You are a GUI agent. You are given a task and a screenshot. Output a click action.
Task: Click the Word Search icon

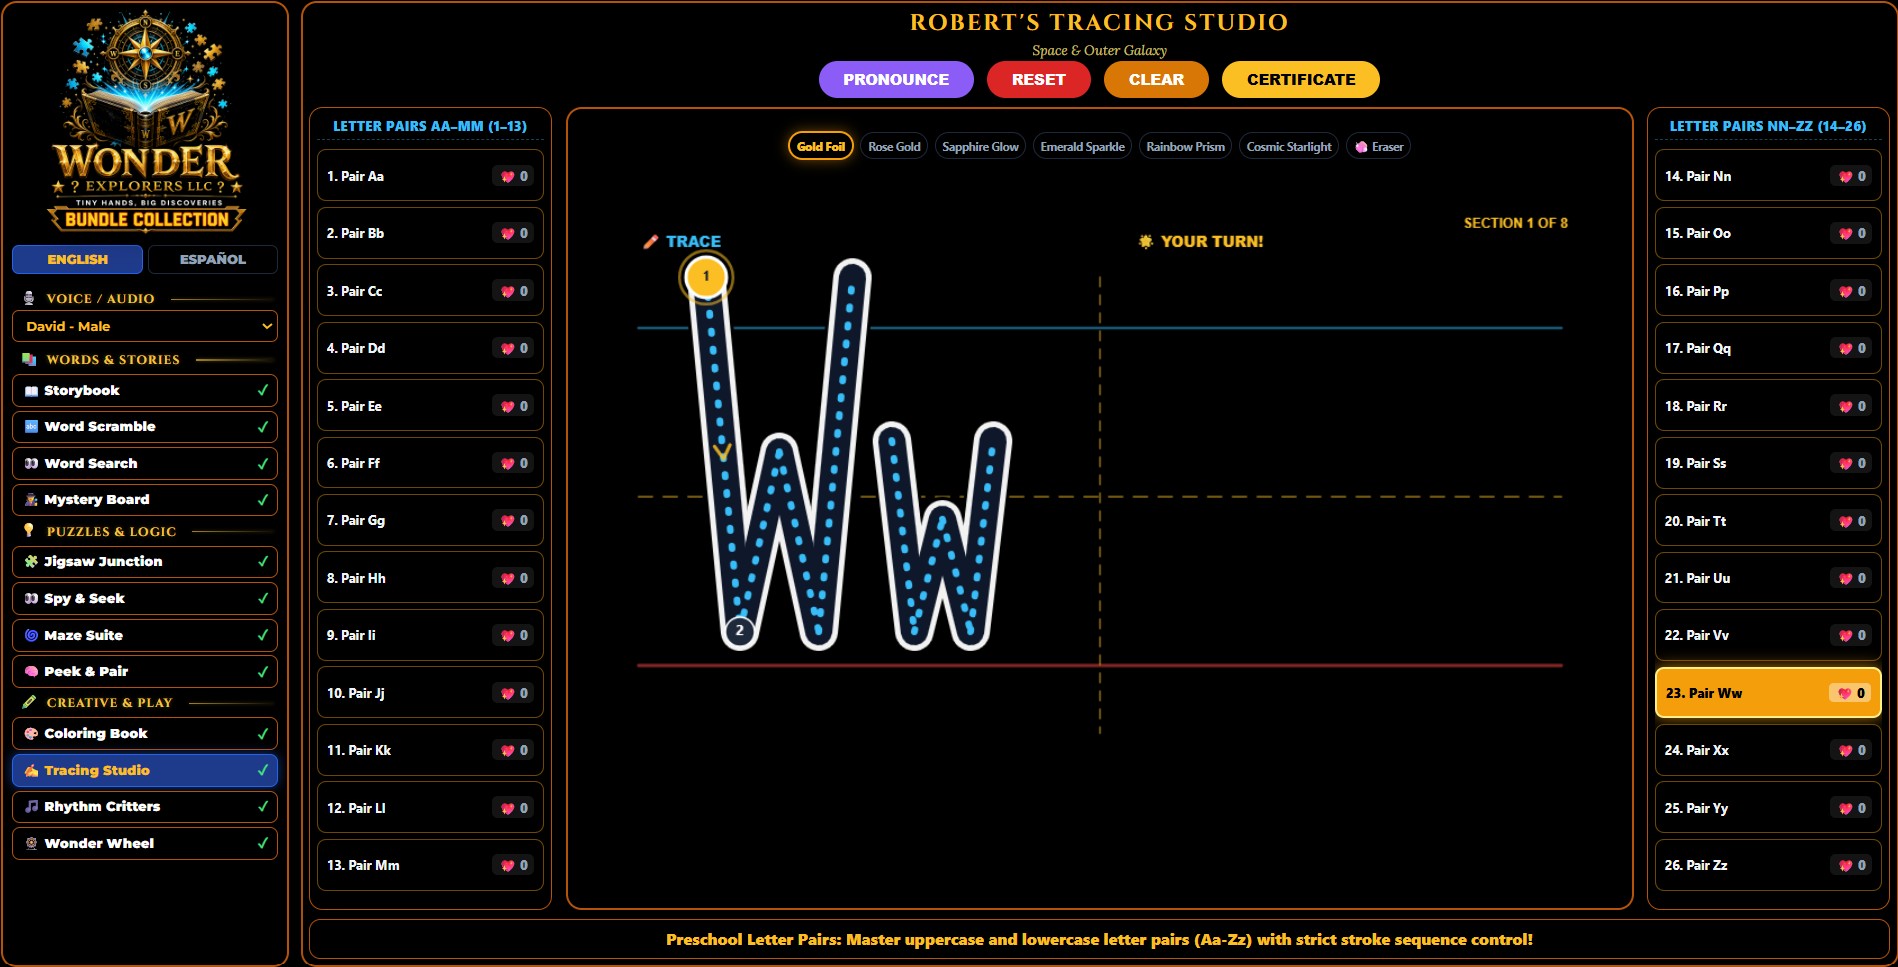[x=31, y=464]
